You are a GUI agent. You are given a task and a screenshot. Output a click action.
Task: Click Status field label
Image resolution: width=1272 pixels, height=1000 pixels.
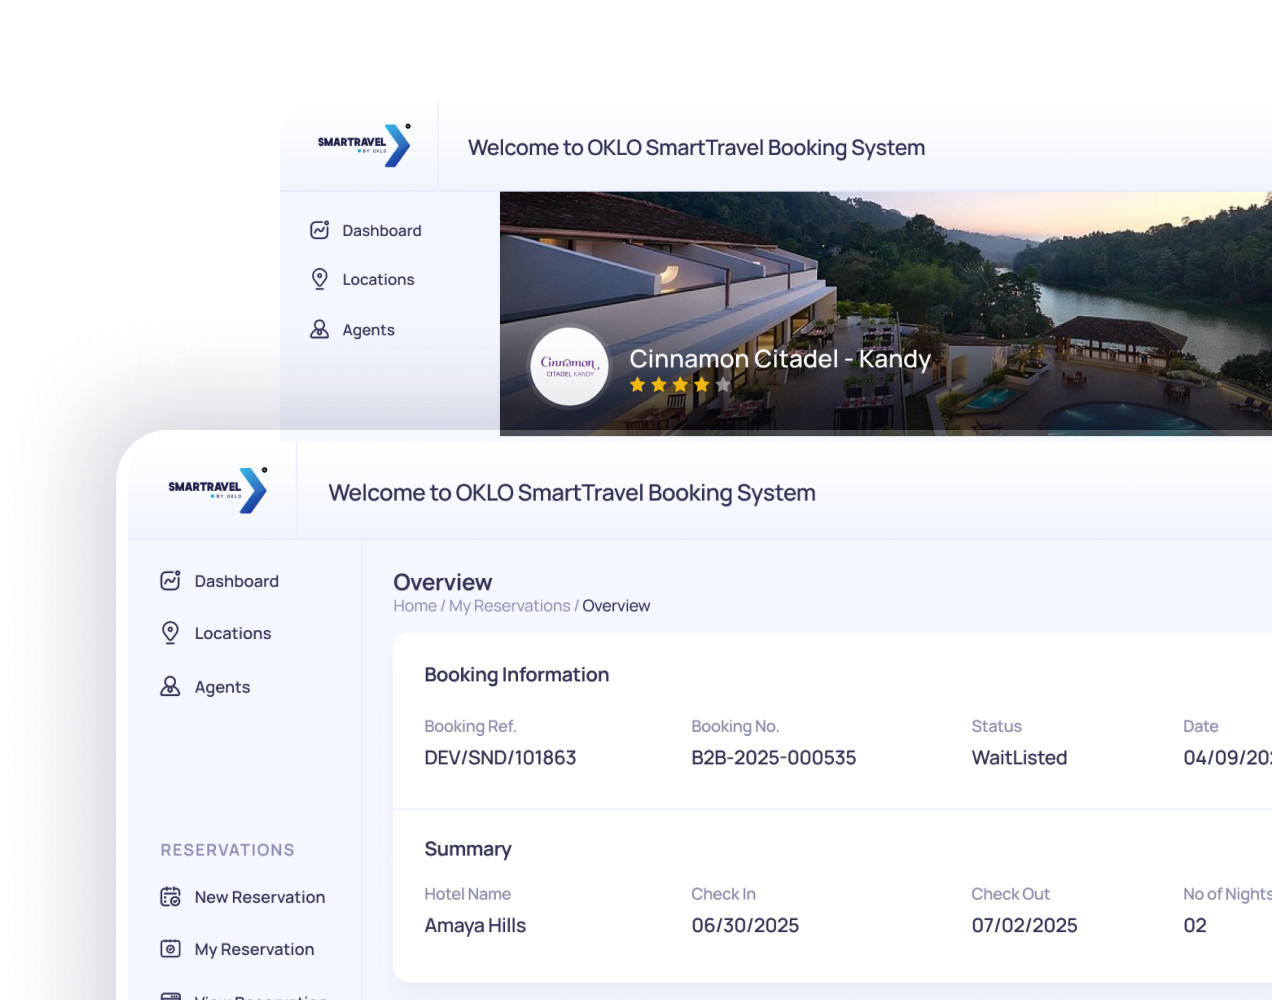(996, 726)
